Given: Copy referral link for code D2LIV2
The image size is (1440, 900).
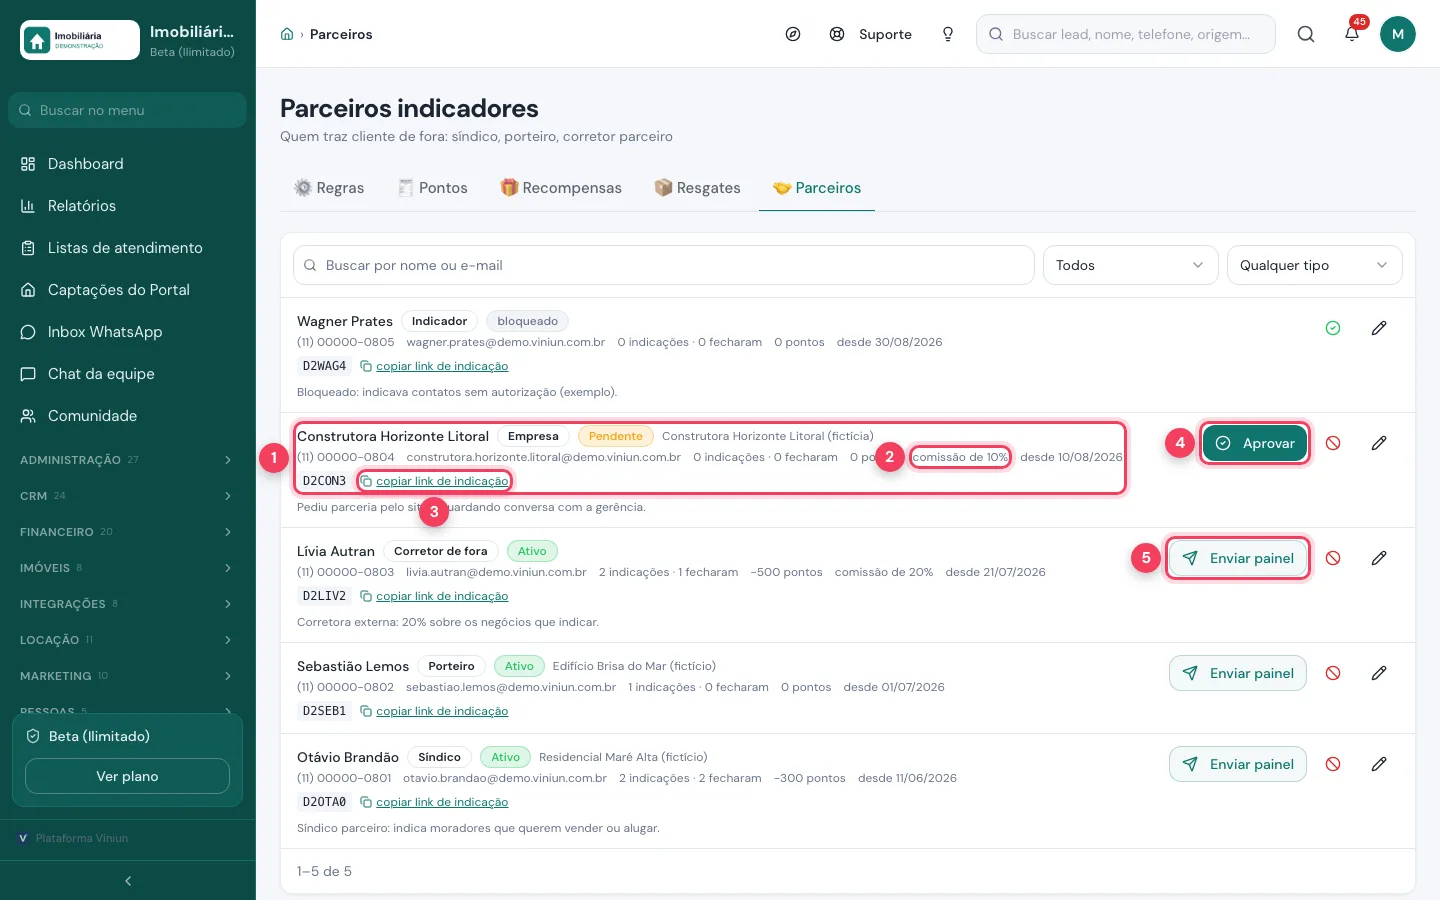Looking at the screenshot, I should 434,596.
